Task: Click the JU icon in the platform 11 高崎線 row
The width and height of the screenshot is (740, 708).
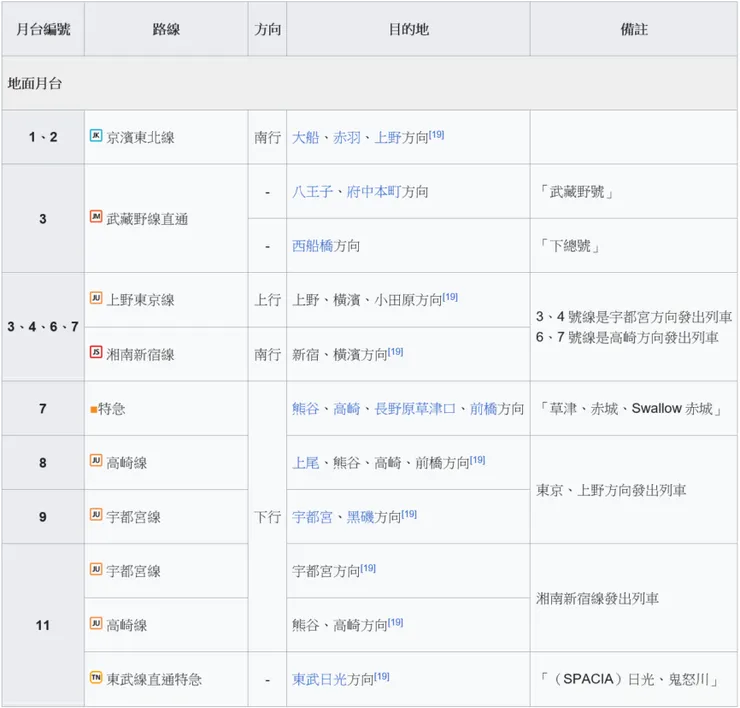Action: point(96,624)
